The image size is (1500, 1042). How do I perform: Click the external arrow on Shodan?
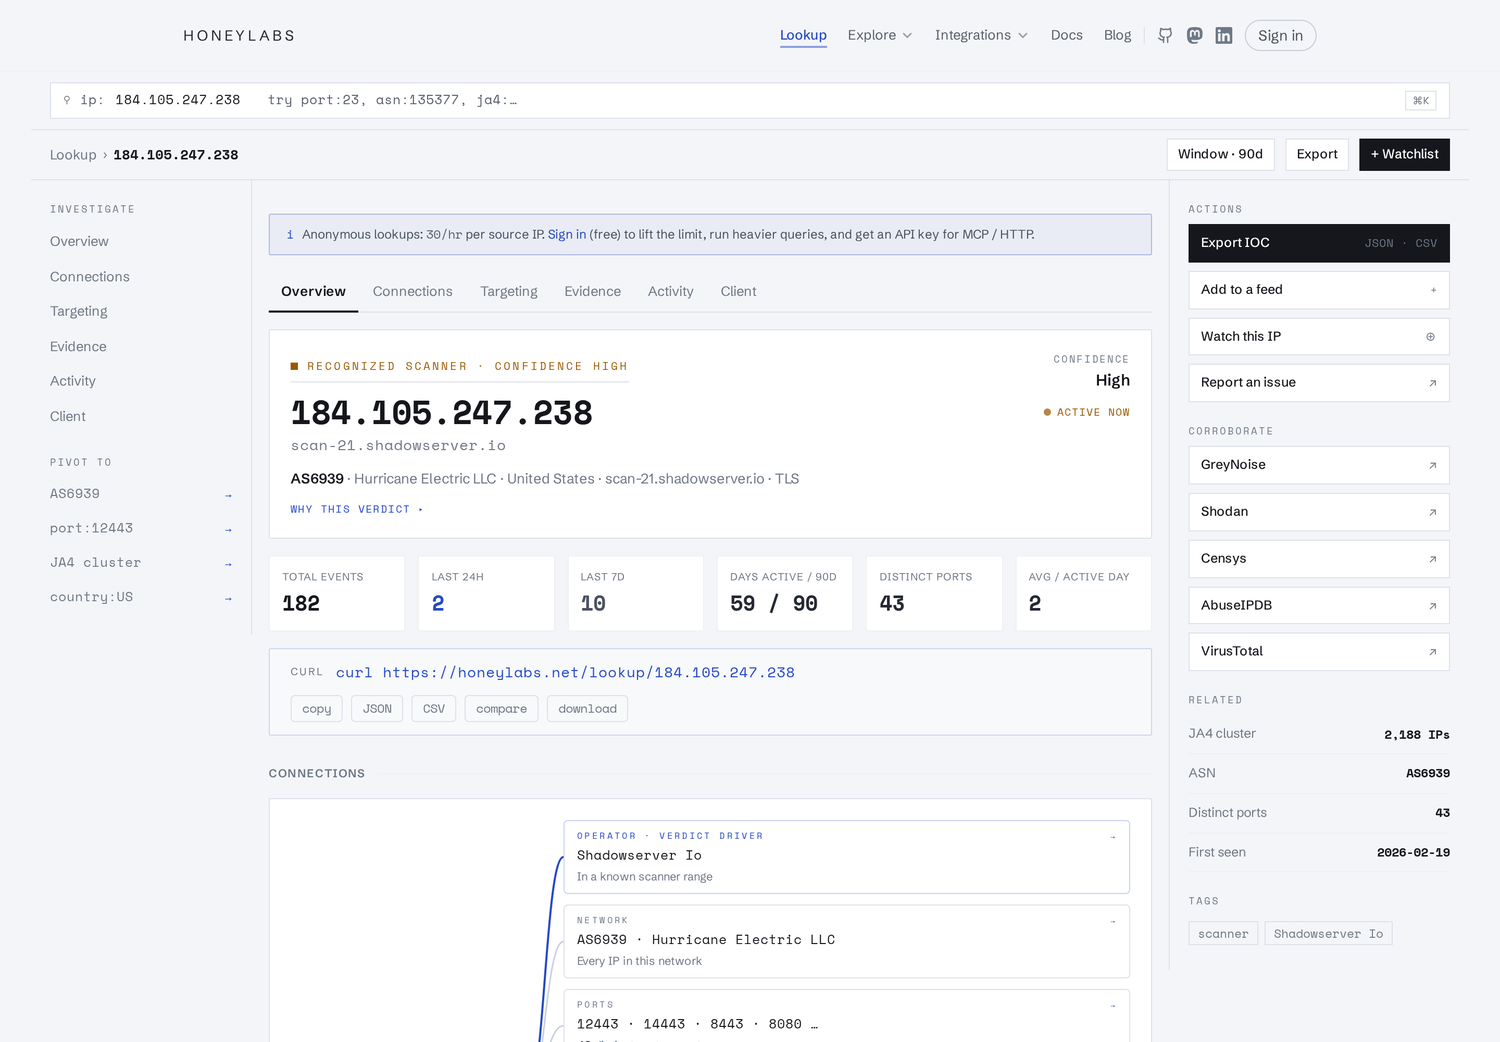(1432, 512)
